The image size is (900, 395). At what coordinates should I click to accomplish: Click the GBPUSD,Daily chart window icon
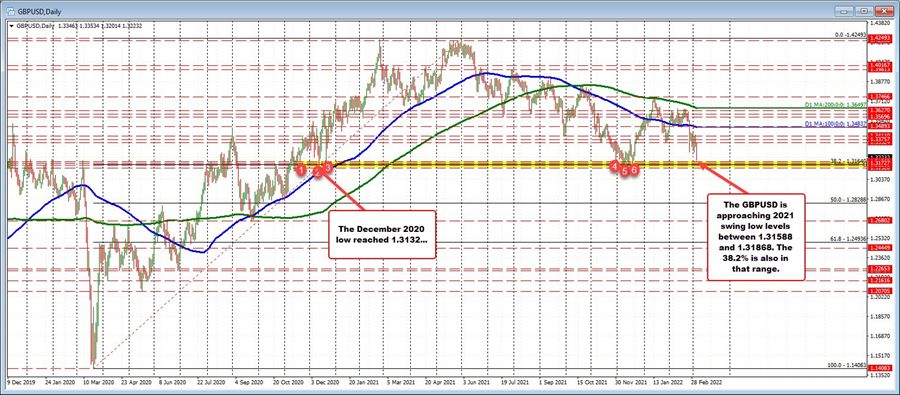(10, 11)
